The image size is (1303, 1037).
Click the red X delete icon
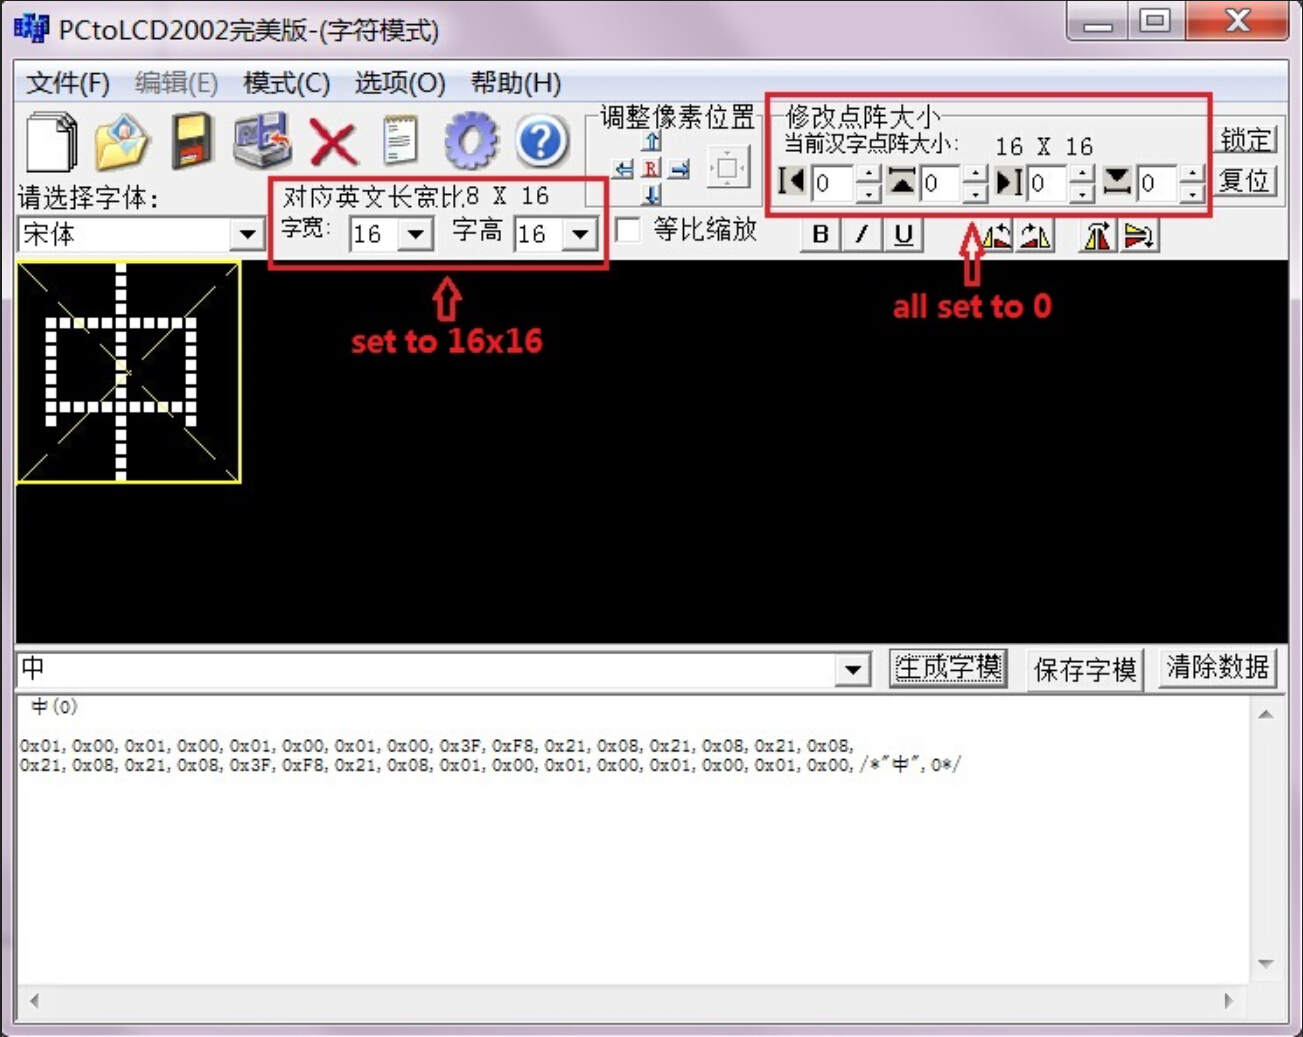point(333,142)
